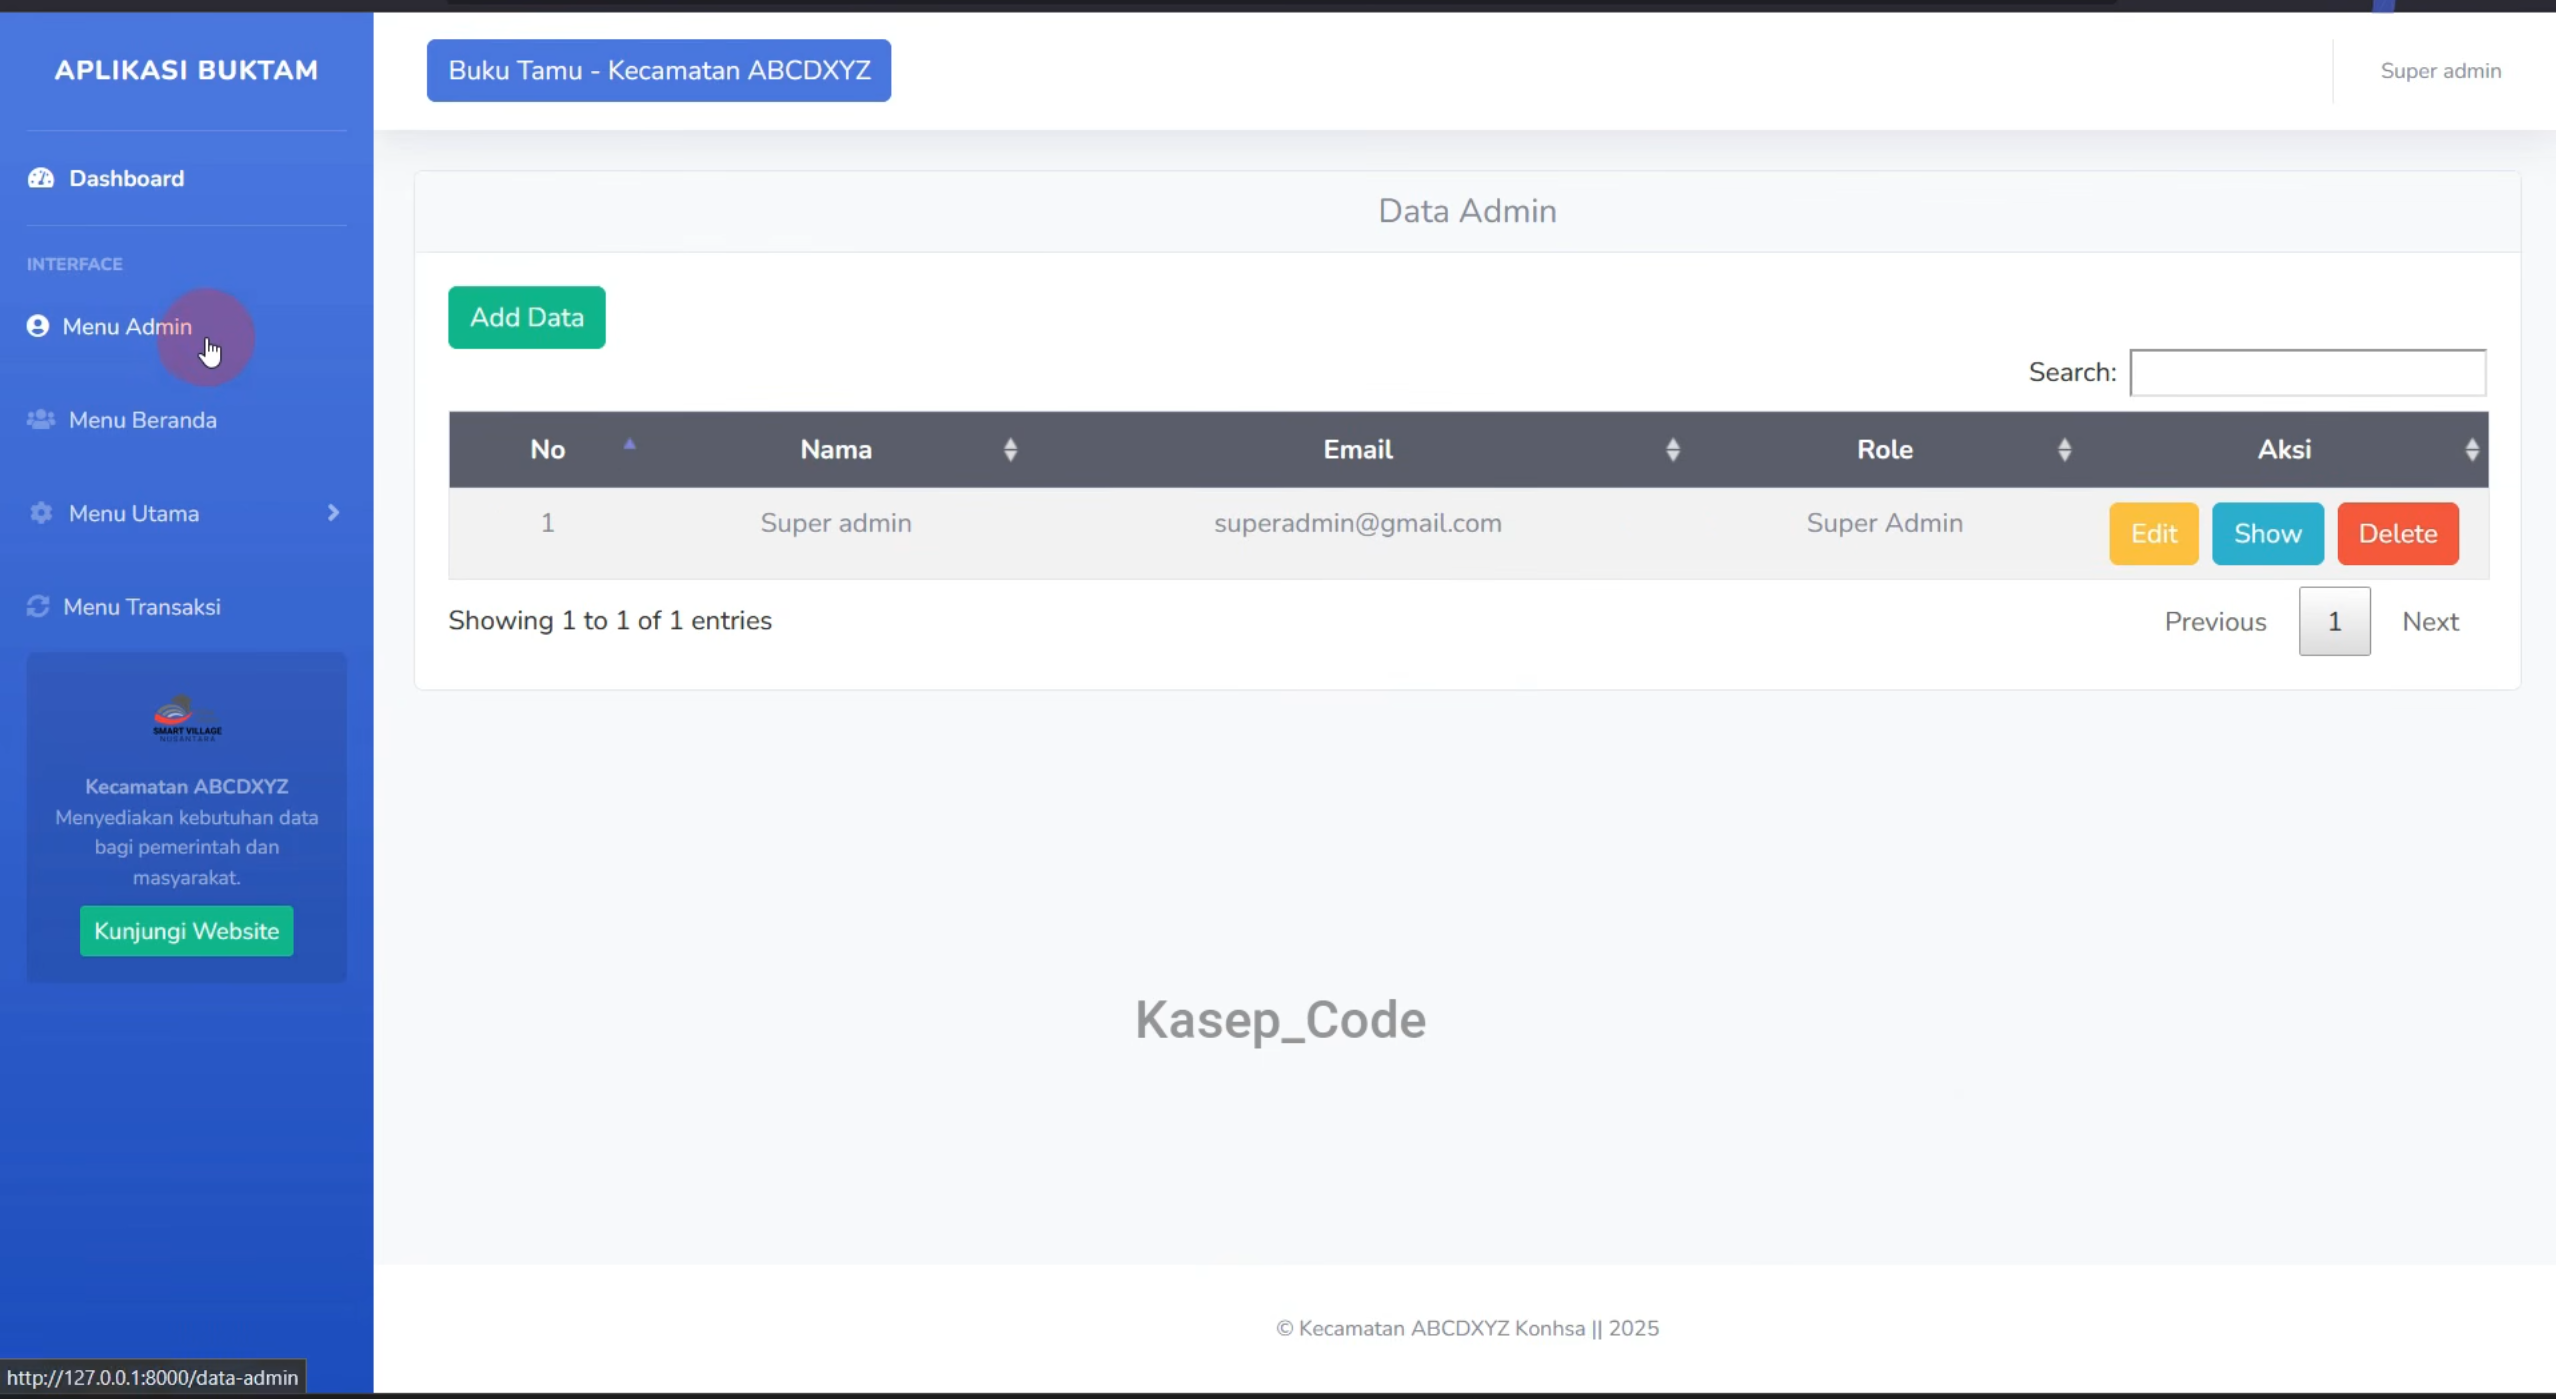This screenshot has width=2556, height=1399.
Task: Click the footer copyright text
Action: point(1467,1328)
